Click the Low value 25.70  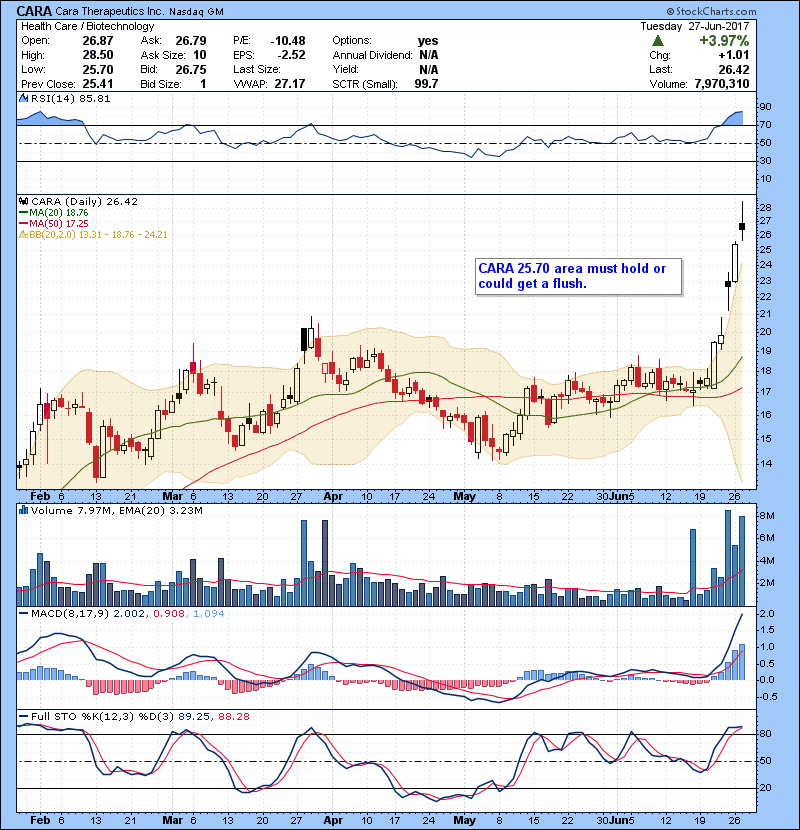(98, 69)
